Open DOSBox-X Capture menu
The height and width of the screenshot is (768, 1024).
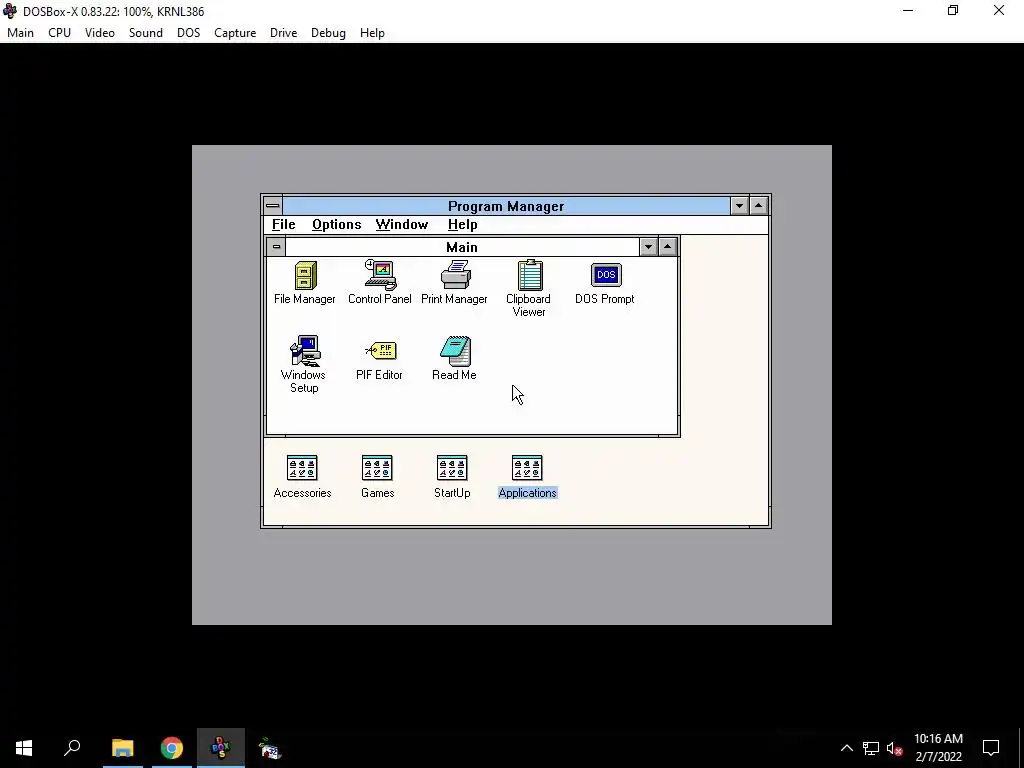pyautogui.click(x=235, y=33)
